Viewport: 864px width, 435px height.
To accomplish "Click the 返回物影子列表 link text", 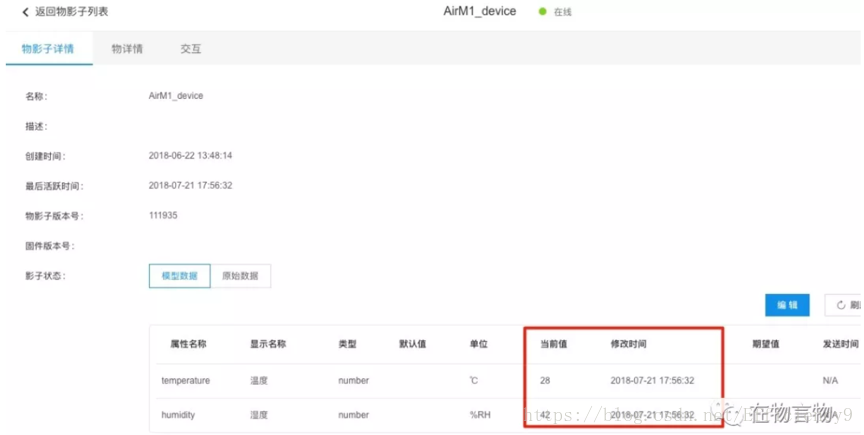I will pos(72,12).
